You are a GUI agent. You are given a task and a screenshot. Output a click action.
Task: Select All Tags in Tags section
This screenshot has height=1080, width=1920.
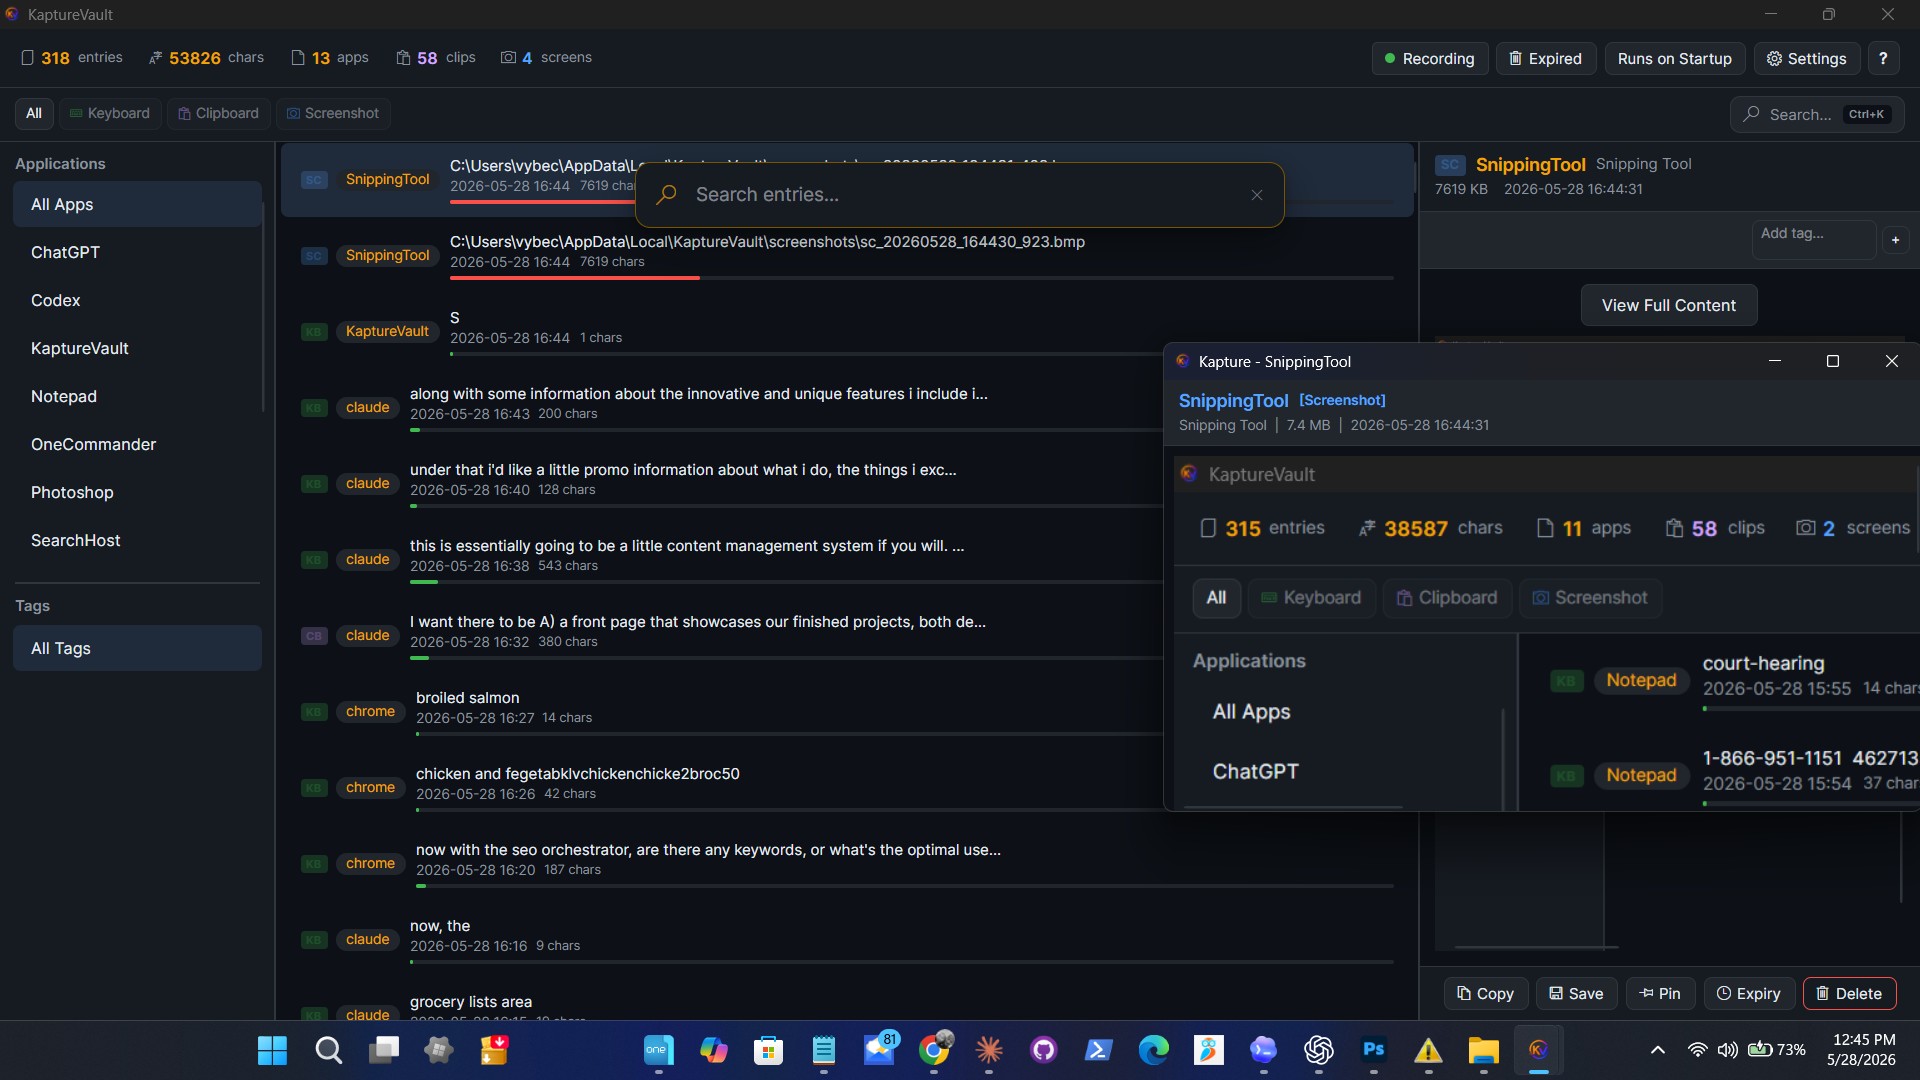pyautogui.click(x=137, y=648)
